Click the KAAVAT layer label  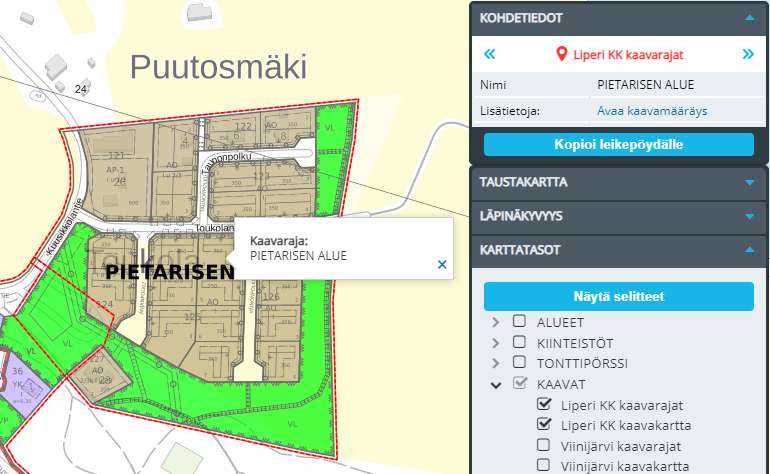pos(561,385)
